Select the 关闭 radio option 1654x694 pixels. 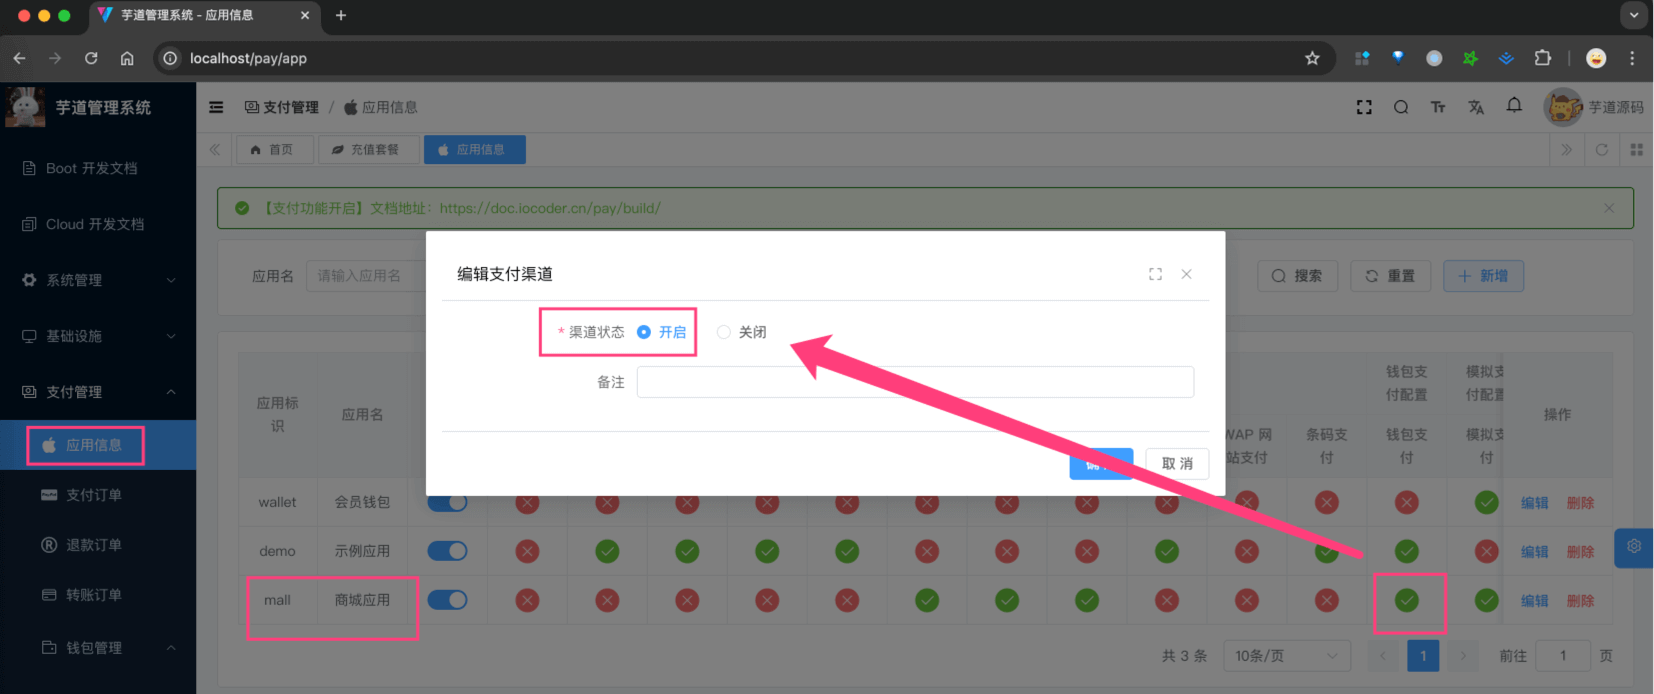pos(724,332)
